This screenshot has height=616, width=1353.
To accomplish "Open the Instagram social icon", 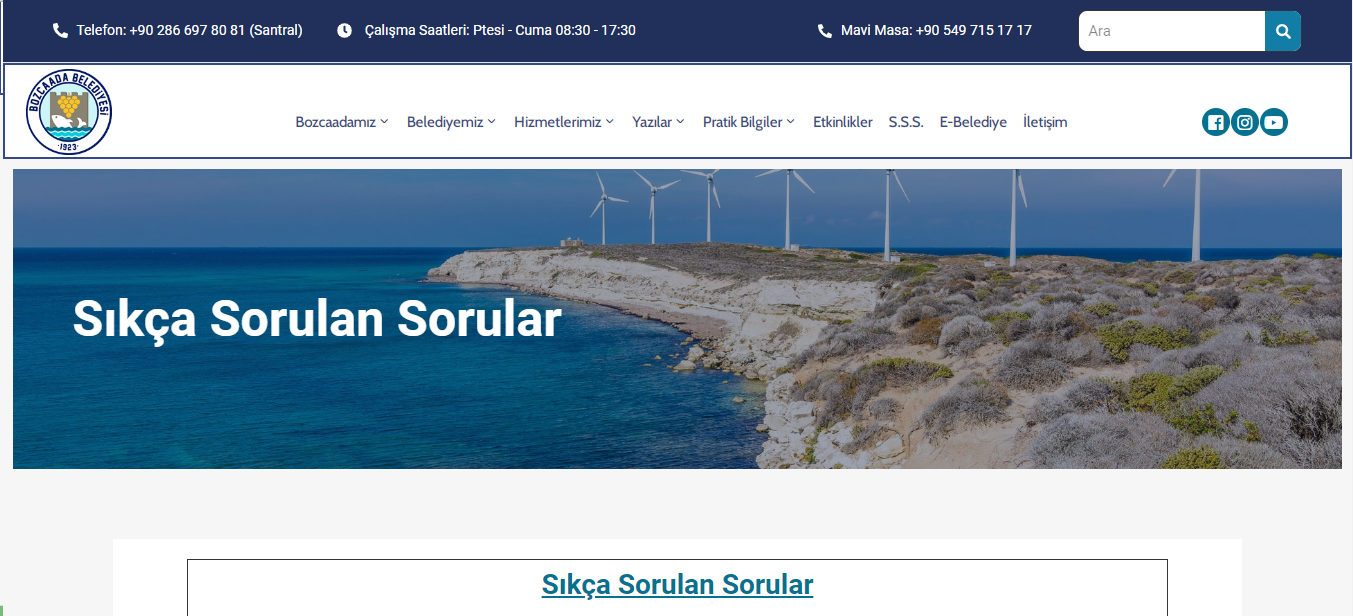I will coord(1244,122).
